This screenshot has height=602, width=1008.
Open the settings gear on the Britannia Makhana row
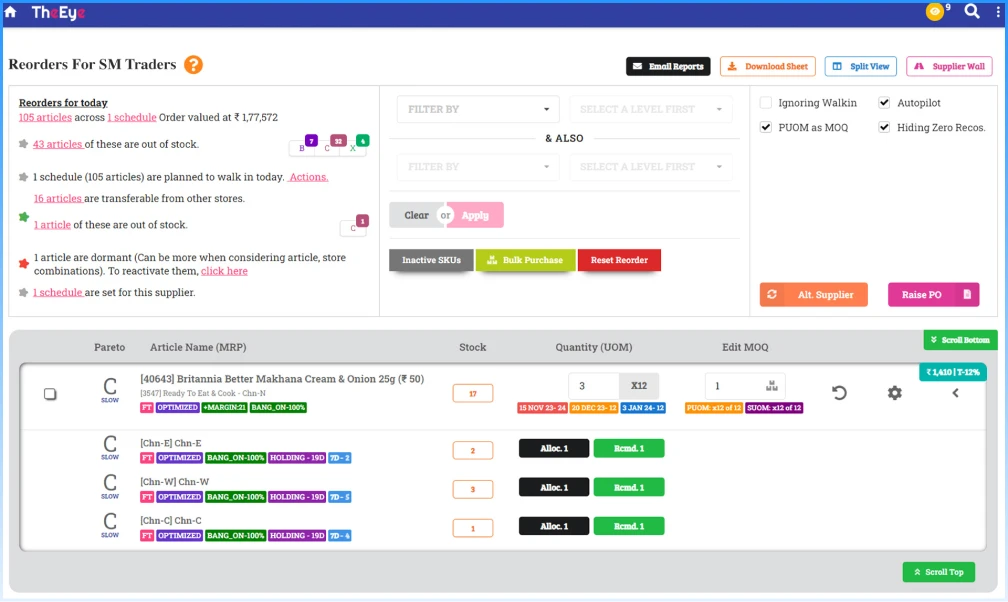click(x=894, y=393)
